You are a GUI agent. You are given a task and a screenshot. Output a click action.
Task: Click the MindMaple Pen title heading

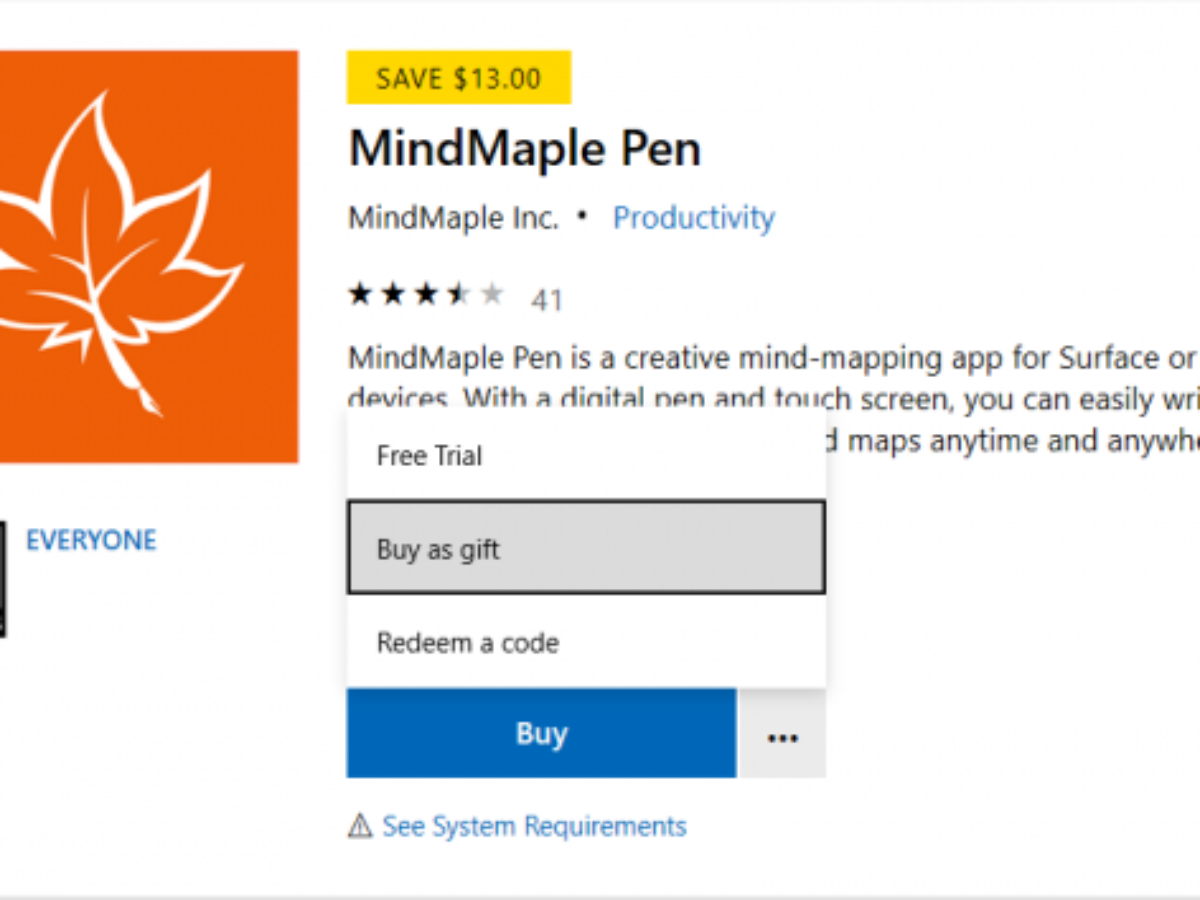pos(524,150)
